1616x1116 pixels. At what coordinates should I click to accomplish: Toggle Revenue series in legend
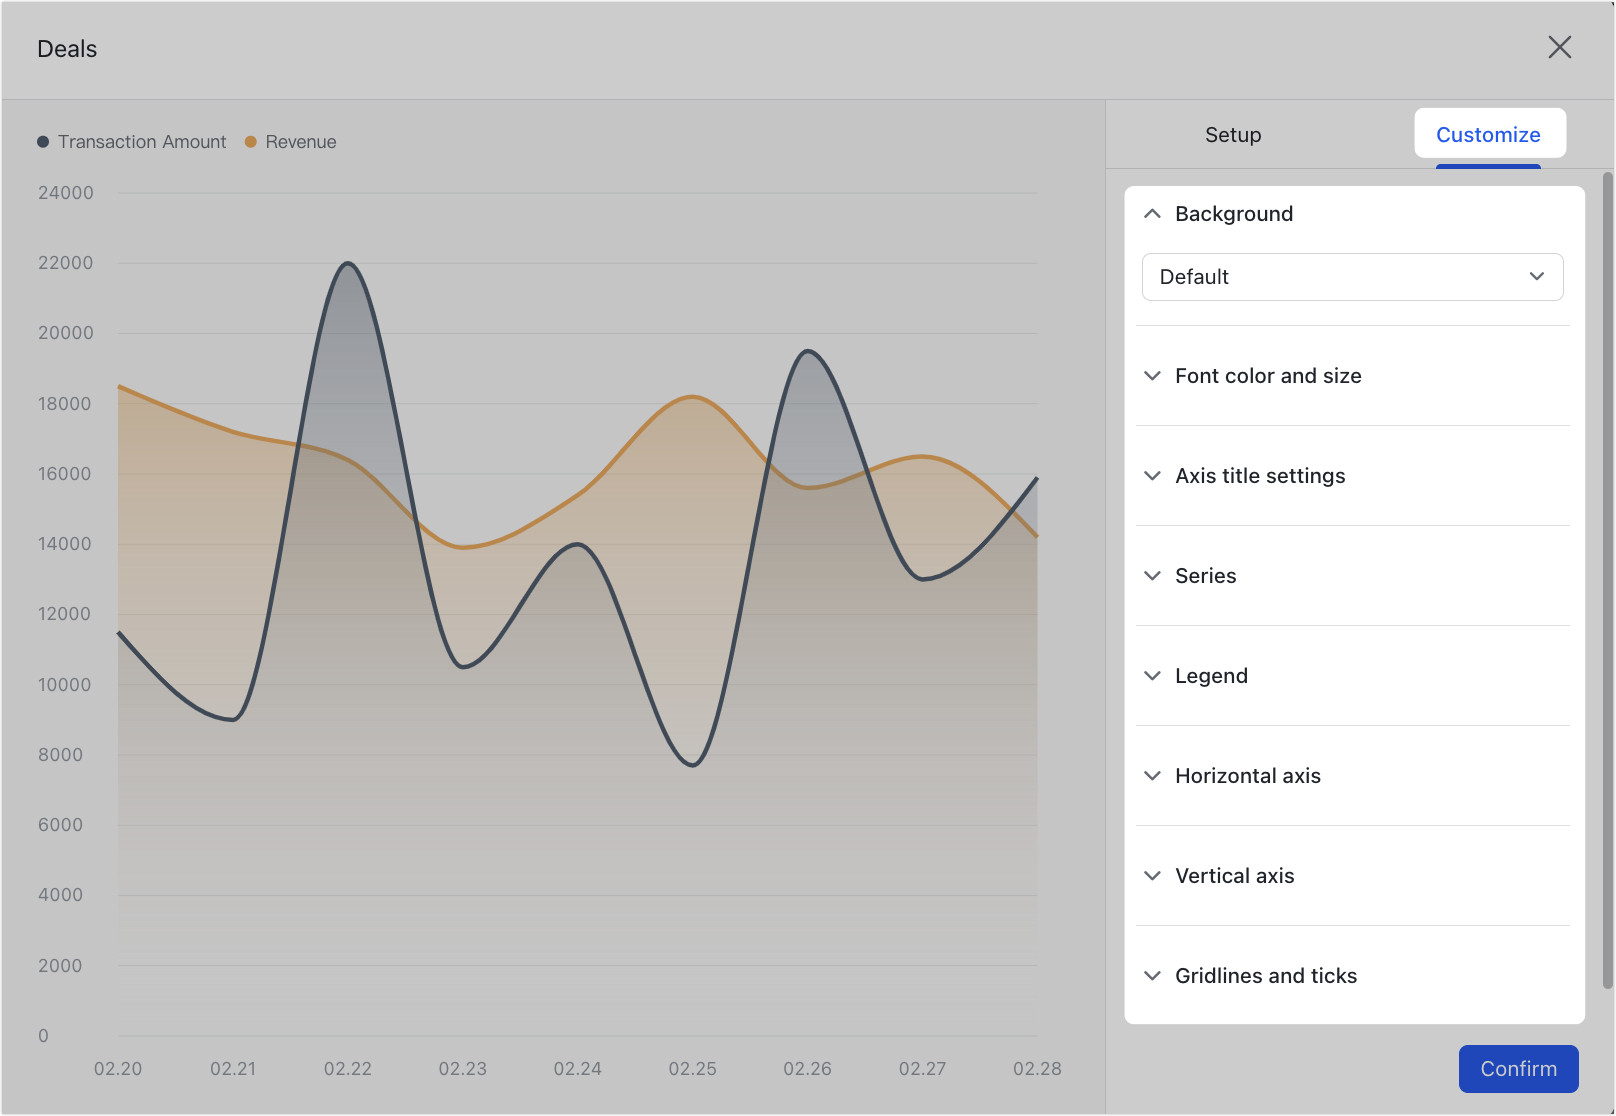tap(291, 142)
